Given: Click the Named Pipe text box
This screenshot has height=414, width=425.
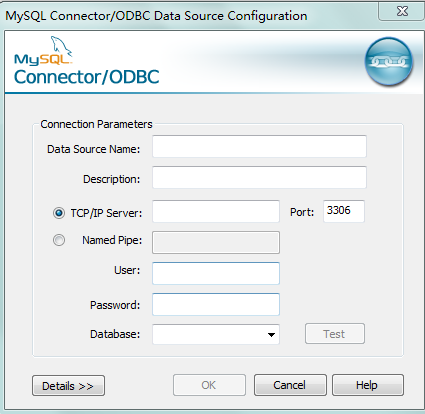Looking at the screenshot, I should tap(216, 243).
